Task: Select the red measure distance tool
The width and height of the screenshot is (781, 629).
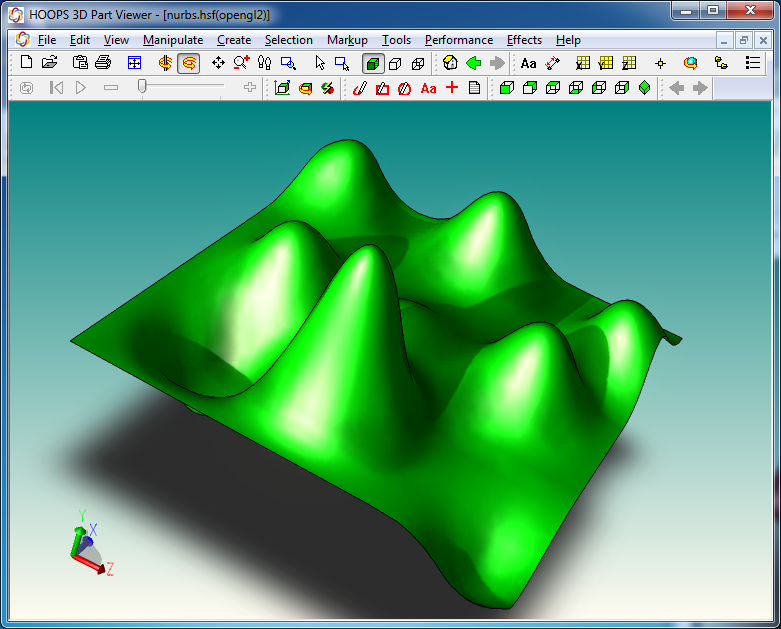Action: [552, 63]
